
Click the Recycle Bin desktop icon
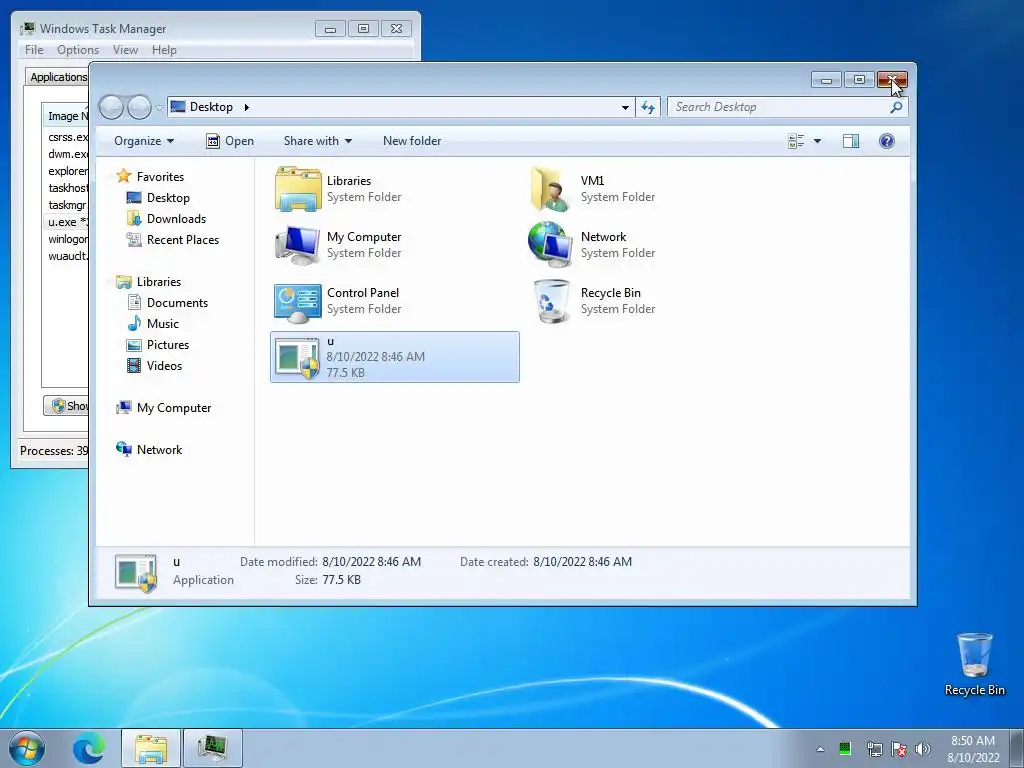click(x=974, y=664)
